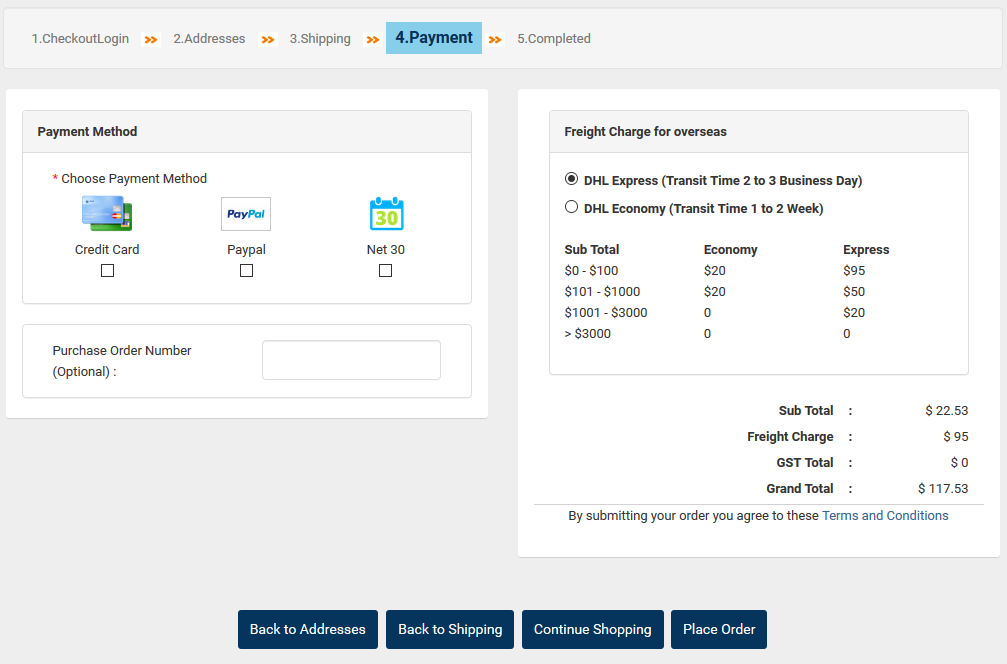This screenshot has height=664, width=1007.
Task: Tick the Net 30 checkbox
Action: (385, 270)
